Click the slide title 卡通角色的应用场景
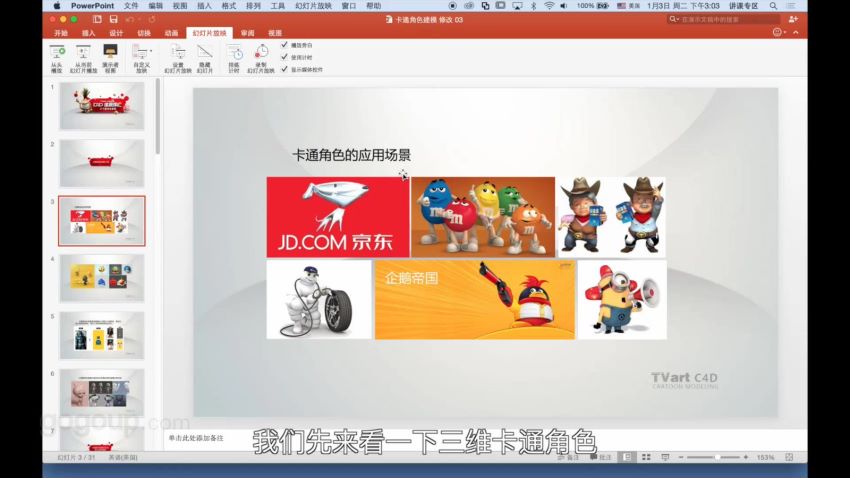The height and width of the screenshot is (478, 850). pyautogui.click(x=351, y=155)
